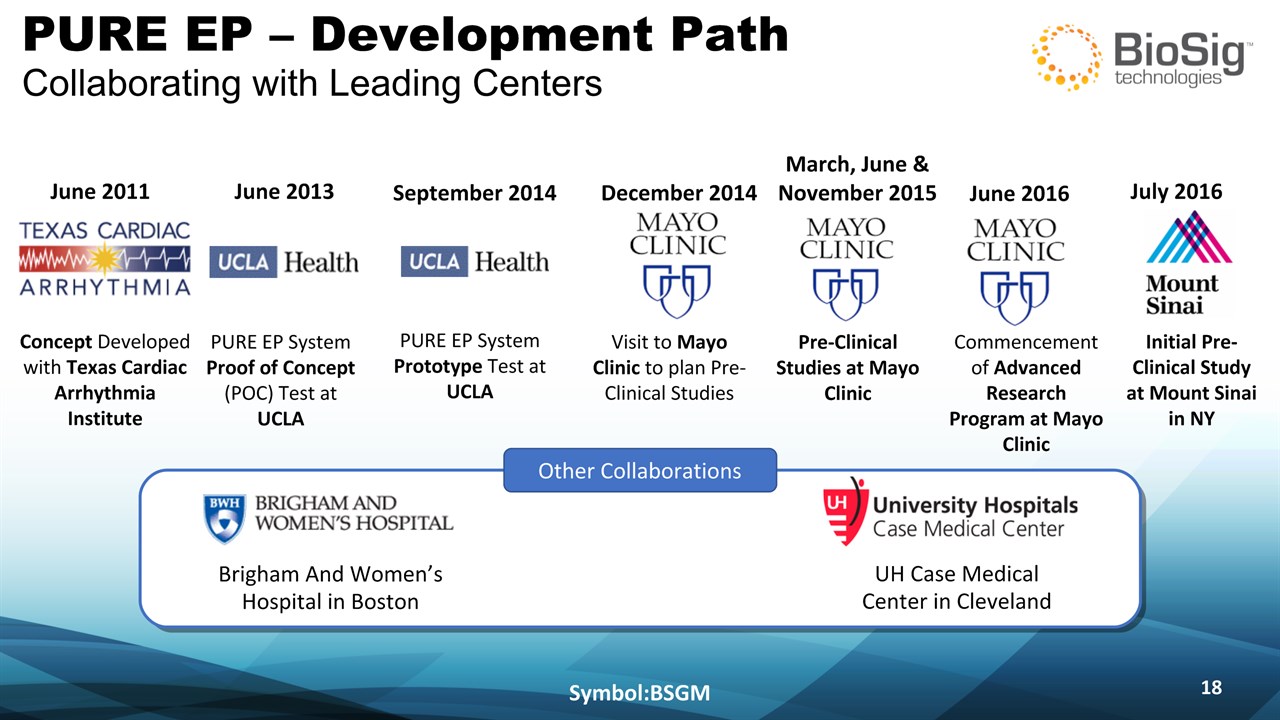Screen dimensions: 1280x720
Task: Click slide page number 18
Action: tap(1210, 687)
